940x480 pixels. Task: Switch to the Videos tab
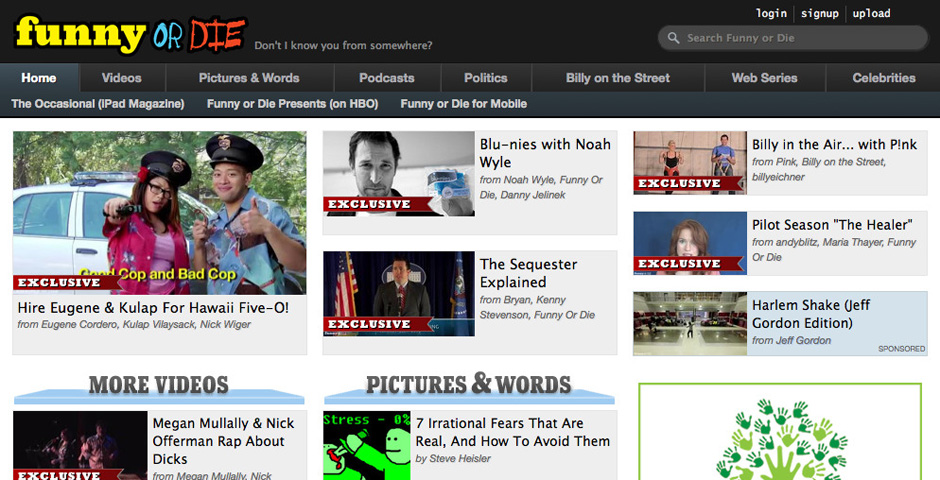pyautogui.click(x=122, y=78)
